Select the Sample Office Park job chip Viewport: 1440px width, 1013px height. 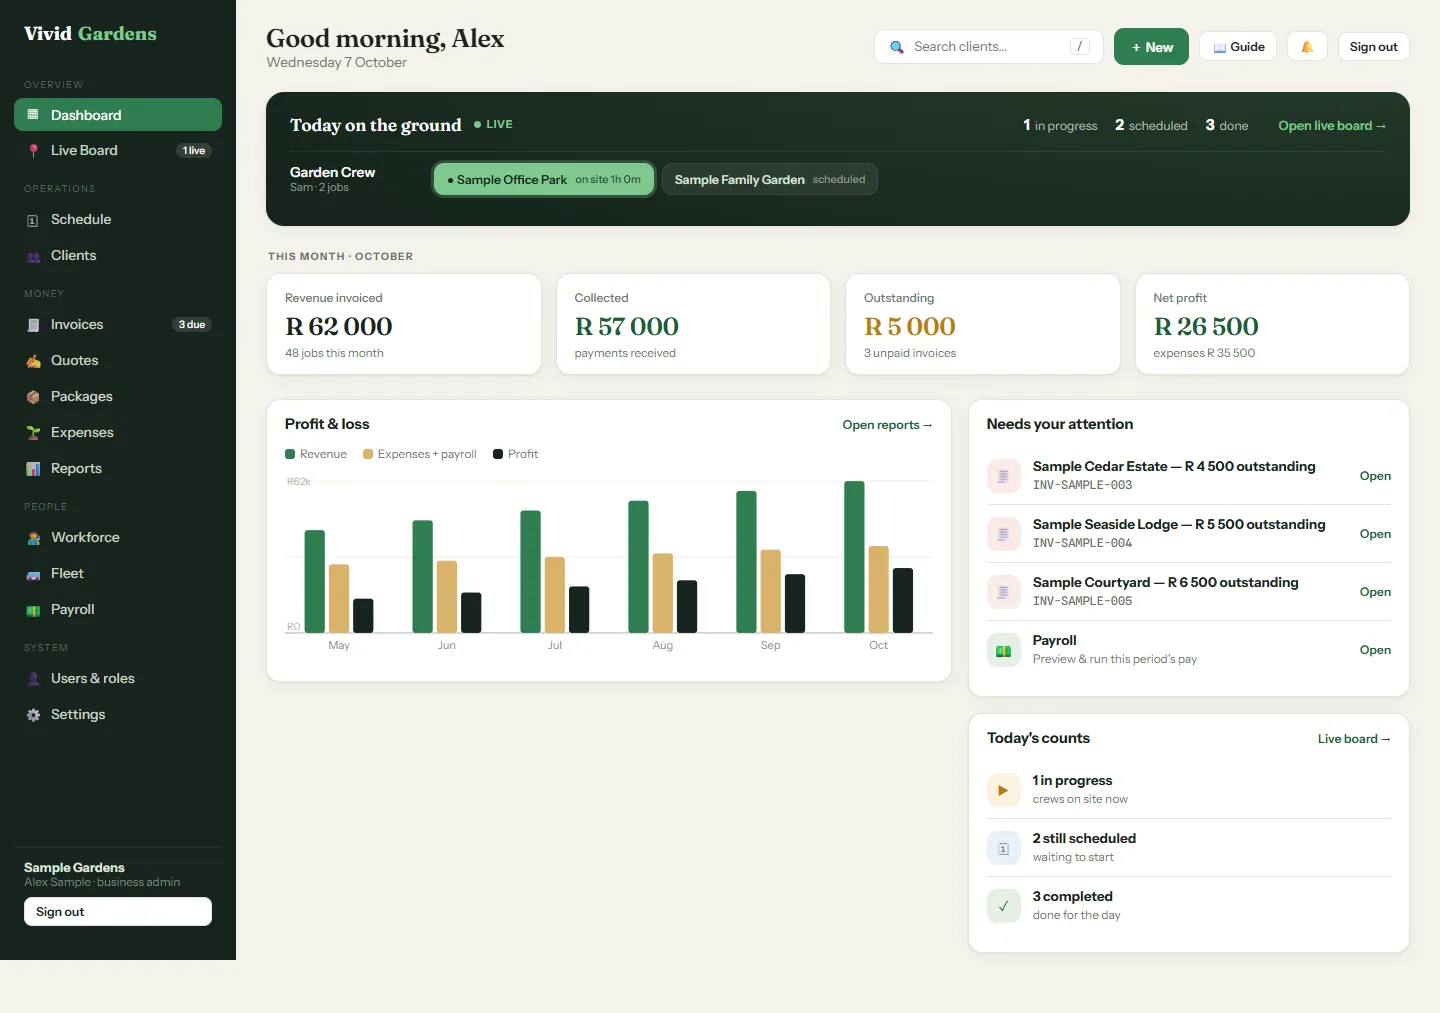tap(544, 180)
